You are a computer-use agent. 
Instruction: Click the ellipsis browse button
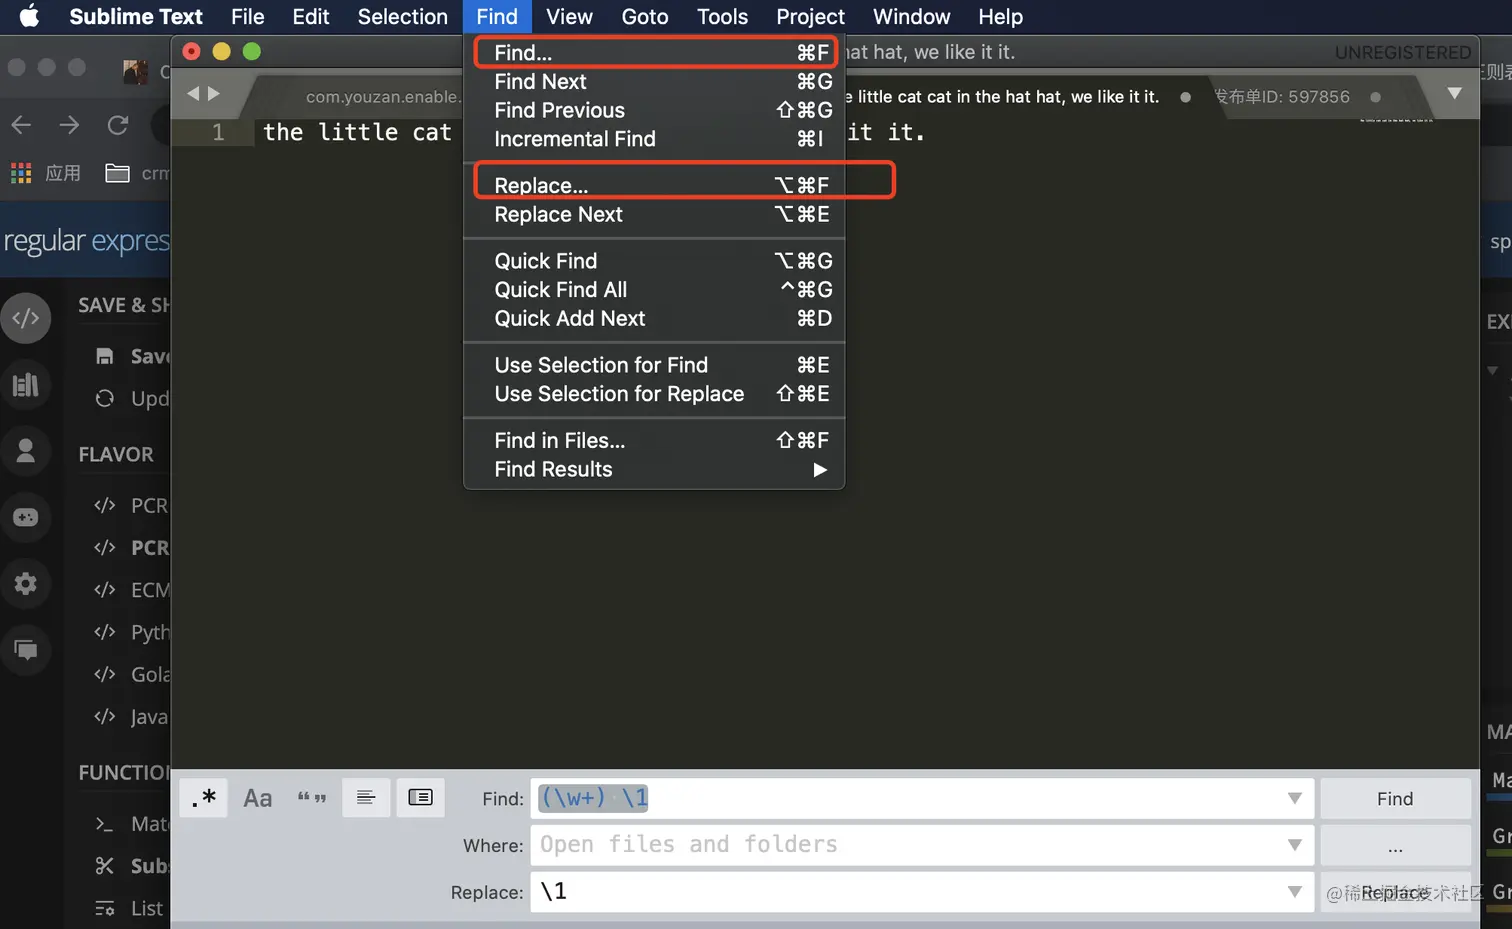(1395, 845)
